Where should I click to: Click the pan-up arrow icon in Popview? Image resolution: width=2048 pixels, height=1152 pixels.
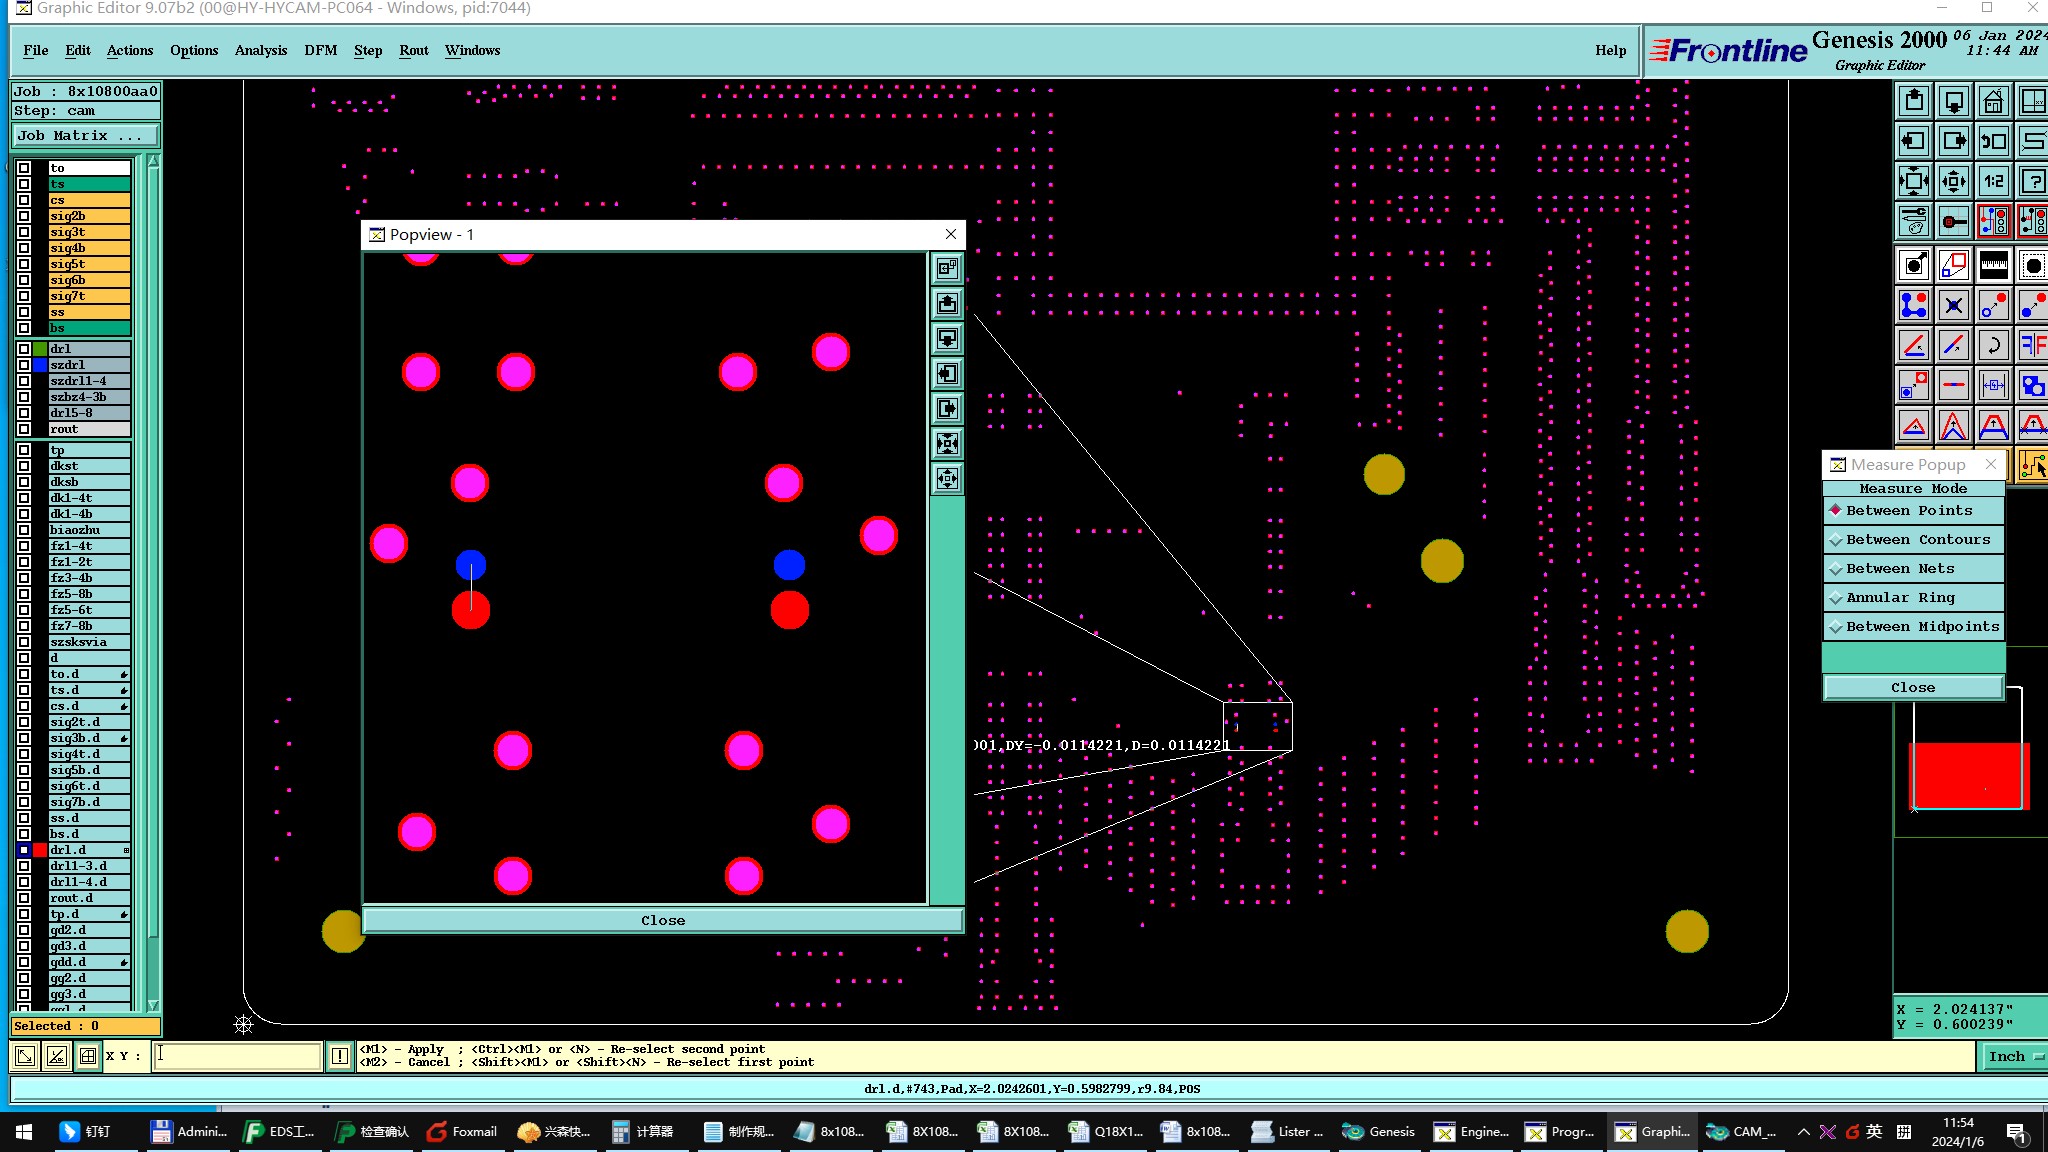tap(947, 303)
